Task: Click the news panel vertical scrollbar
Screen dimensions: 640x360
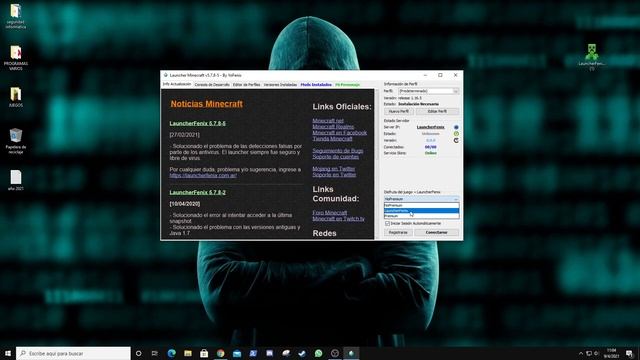Action: click(376, 163)
